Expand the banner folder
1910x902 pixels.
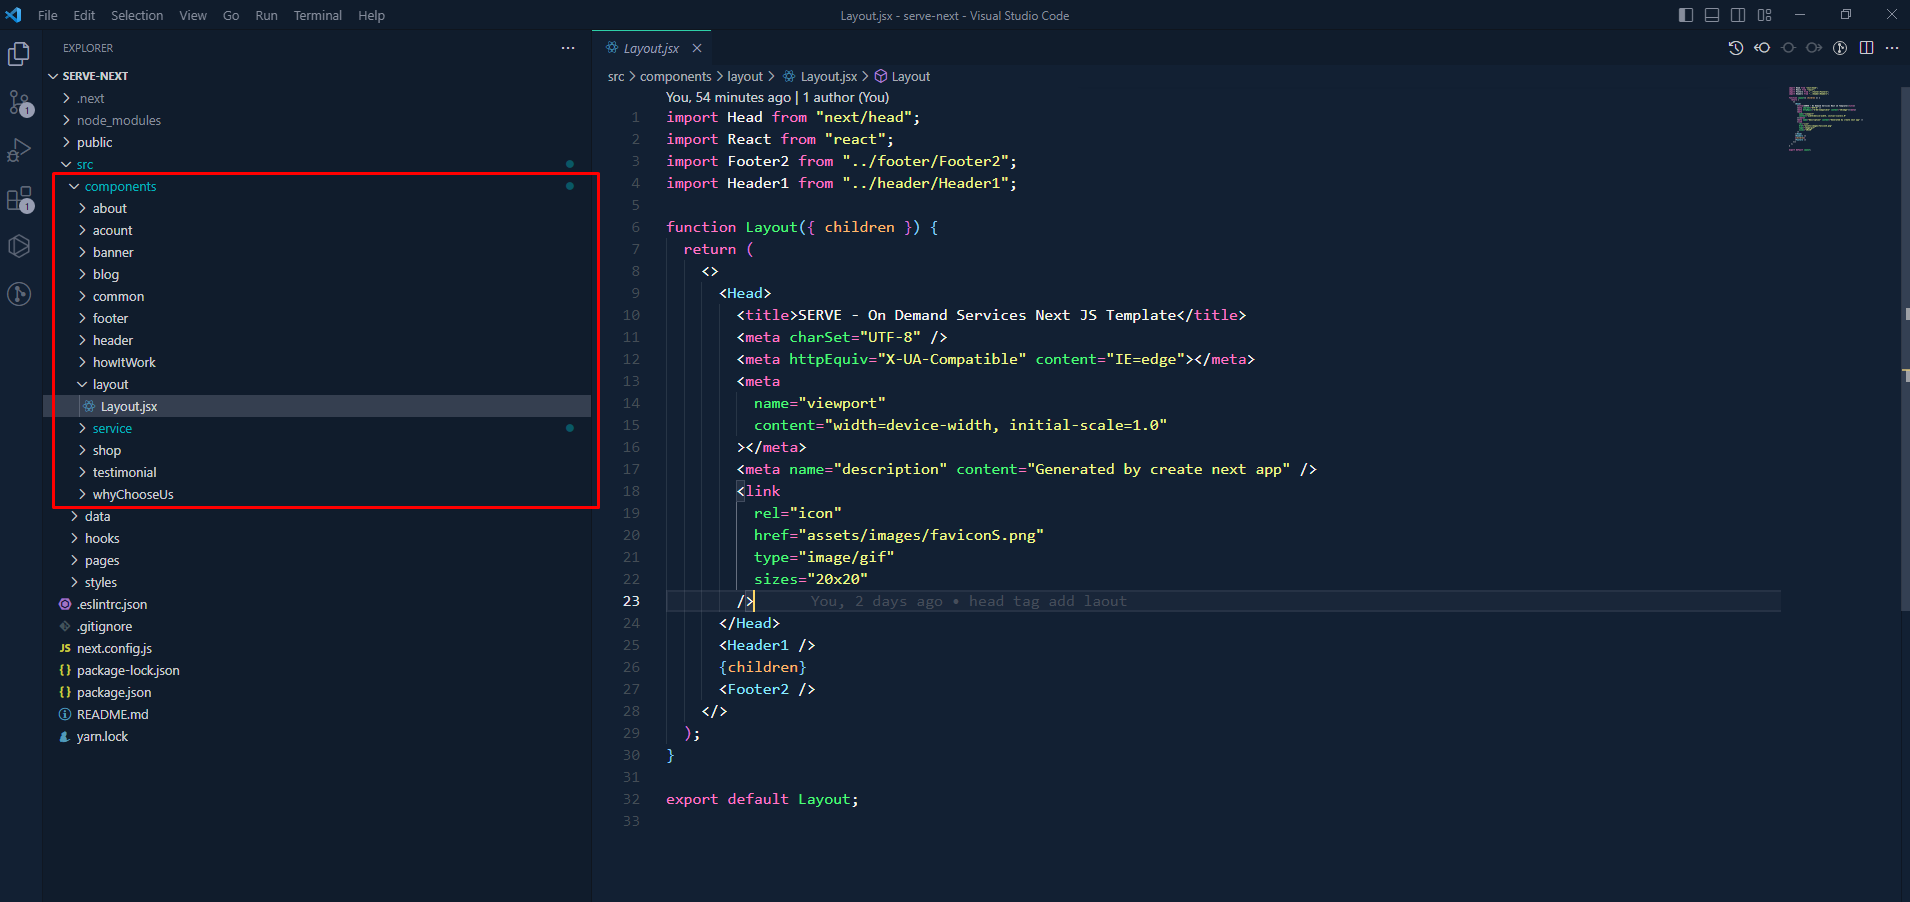coord(317,252)
